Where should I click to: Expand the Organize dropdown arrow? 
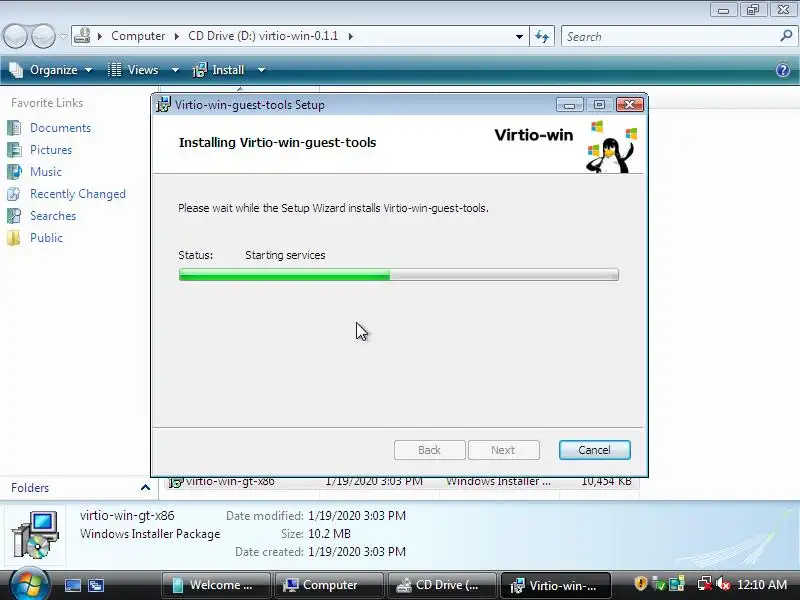[x=88, y=70]
